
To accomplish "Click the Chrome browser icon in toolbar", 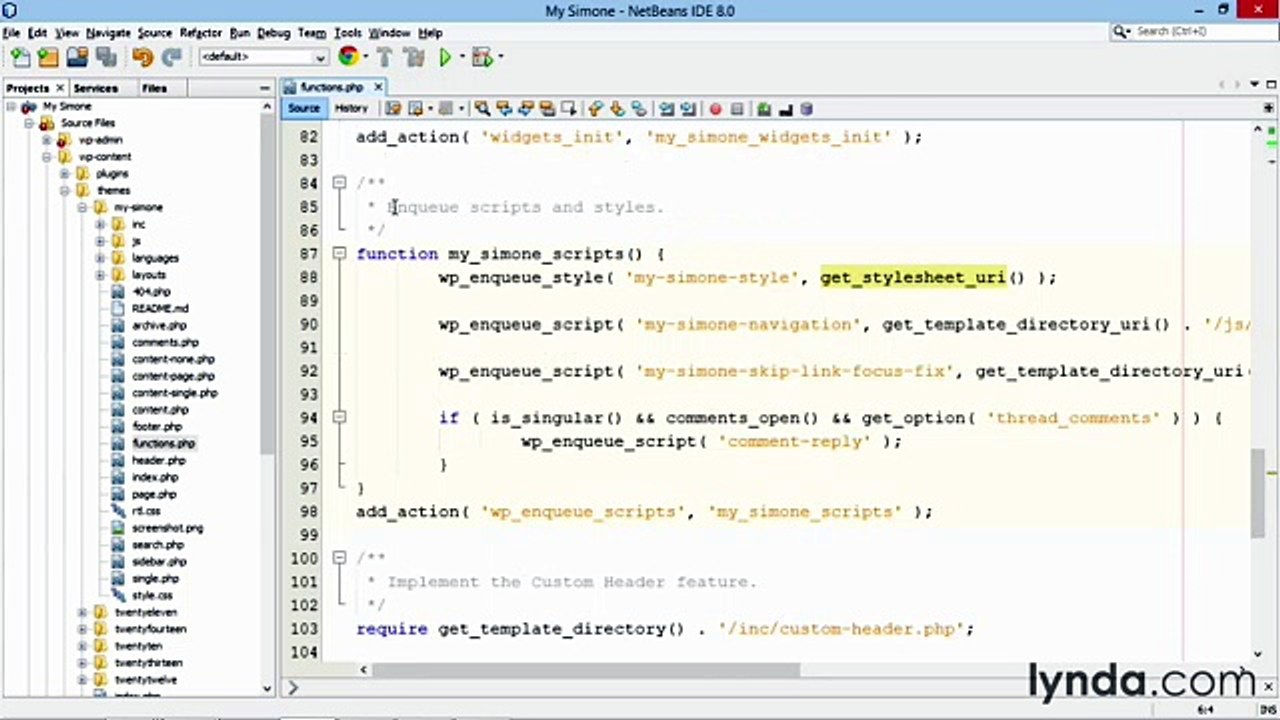I will coord(348,57).
